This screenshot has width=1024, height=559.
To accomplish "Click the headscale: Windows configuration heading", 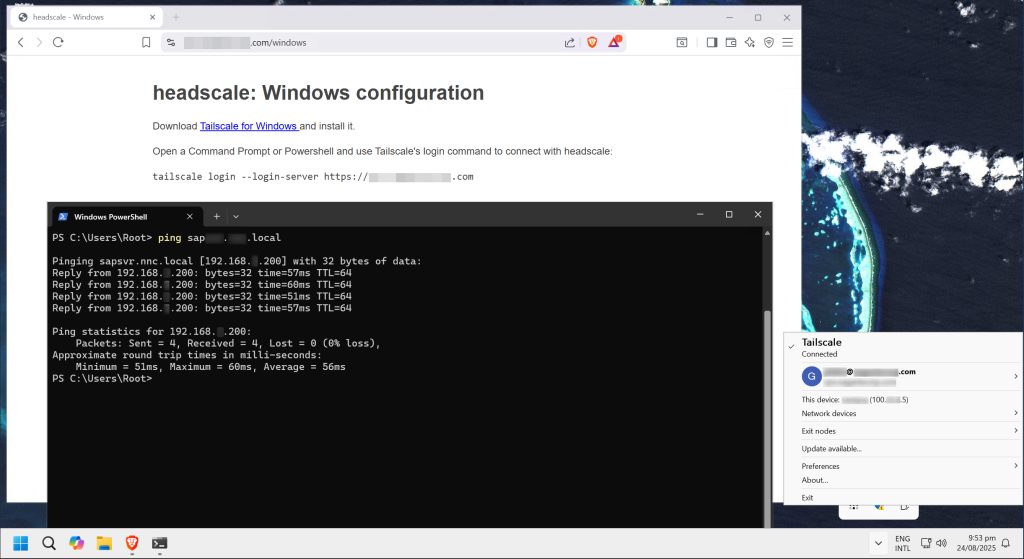I will tap(318, 93).
